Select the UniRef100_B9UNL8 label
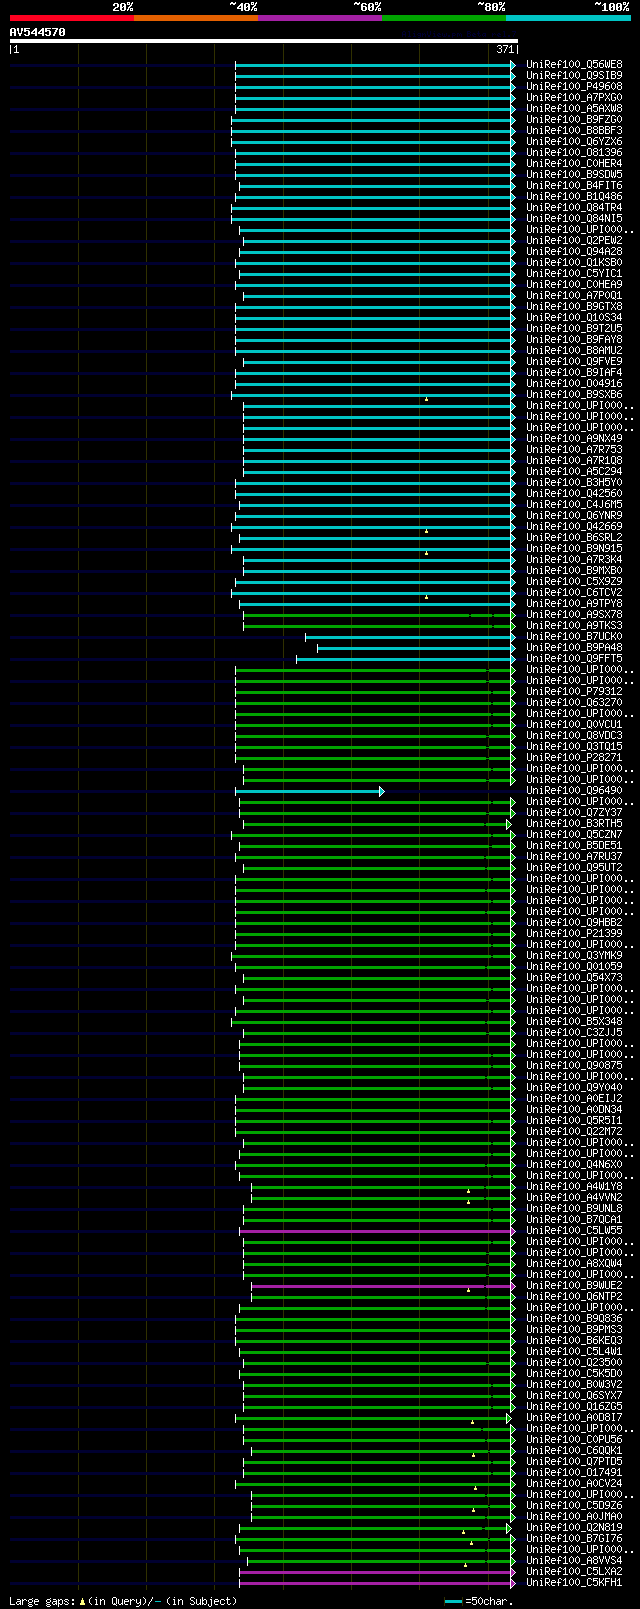The image size is (640, 1609). pyautogui.click(x=574, y=1208)
